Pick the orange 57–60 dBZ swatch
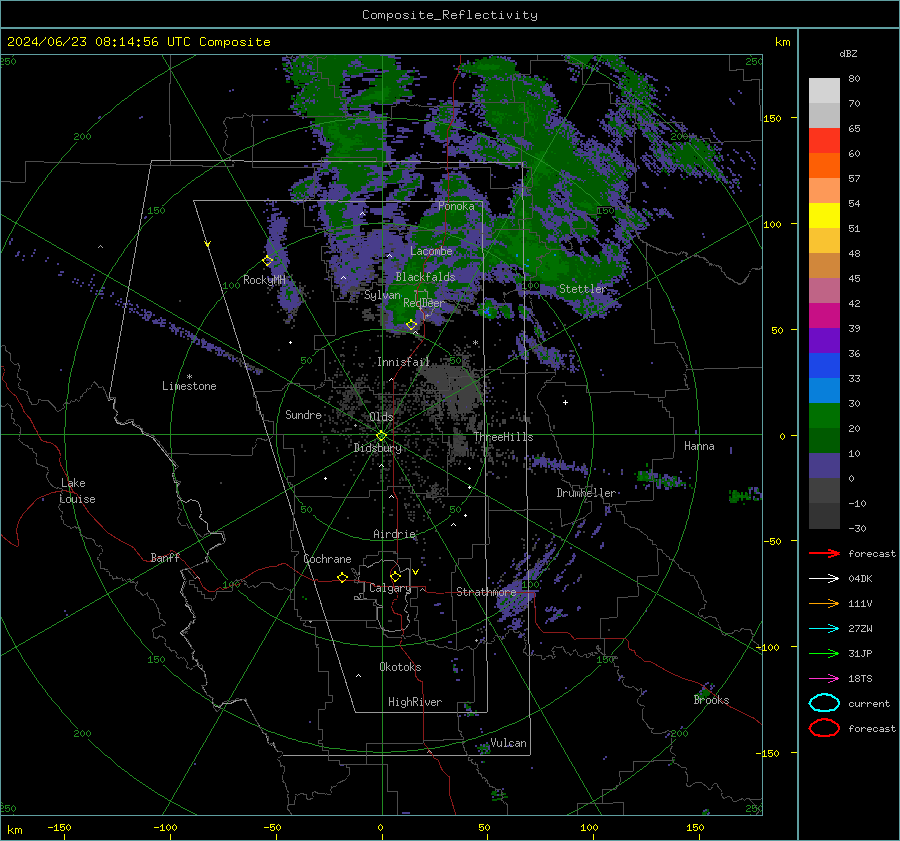 (x=824, y=166)
